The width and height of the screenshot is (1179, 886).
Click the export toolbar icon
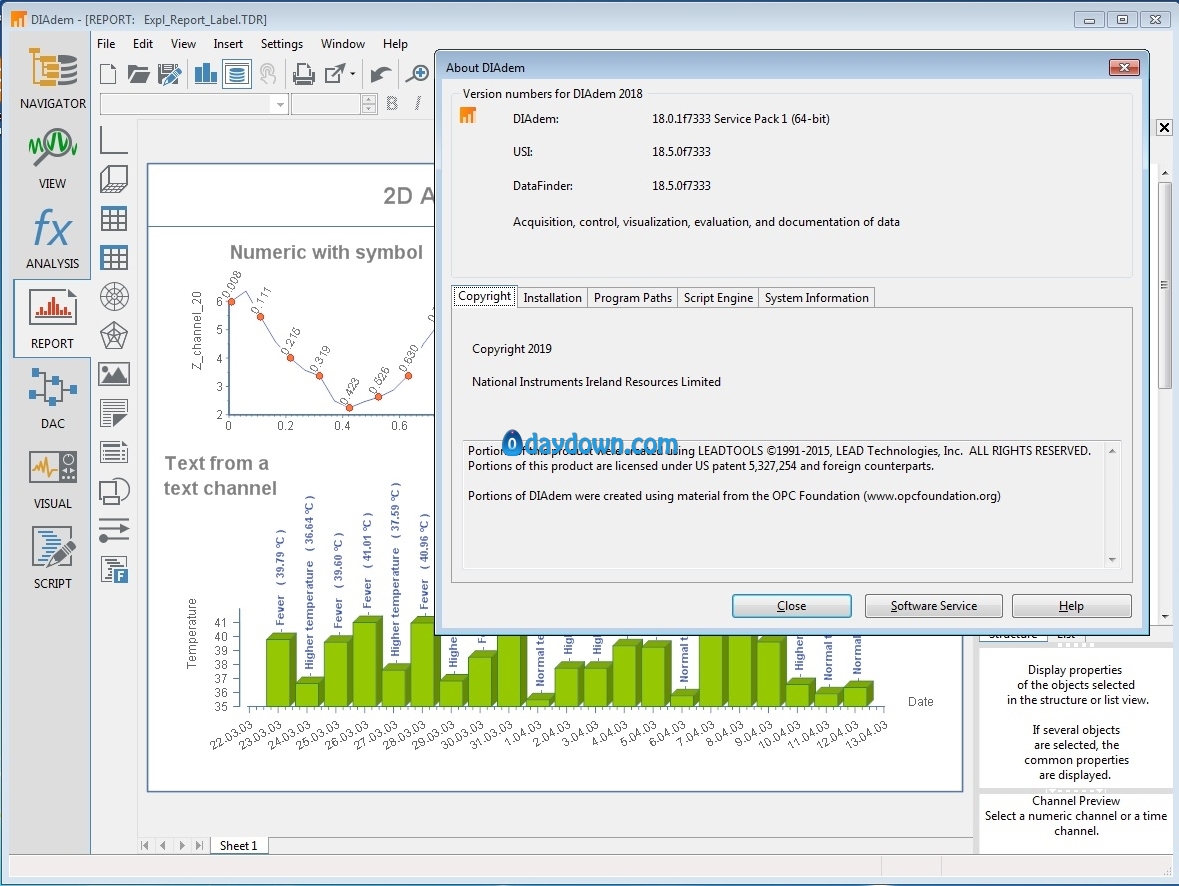(x=335, y=74)
